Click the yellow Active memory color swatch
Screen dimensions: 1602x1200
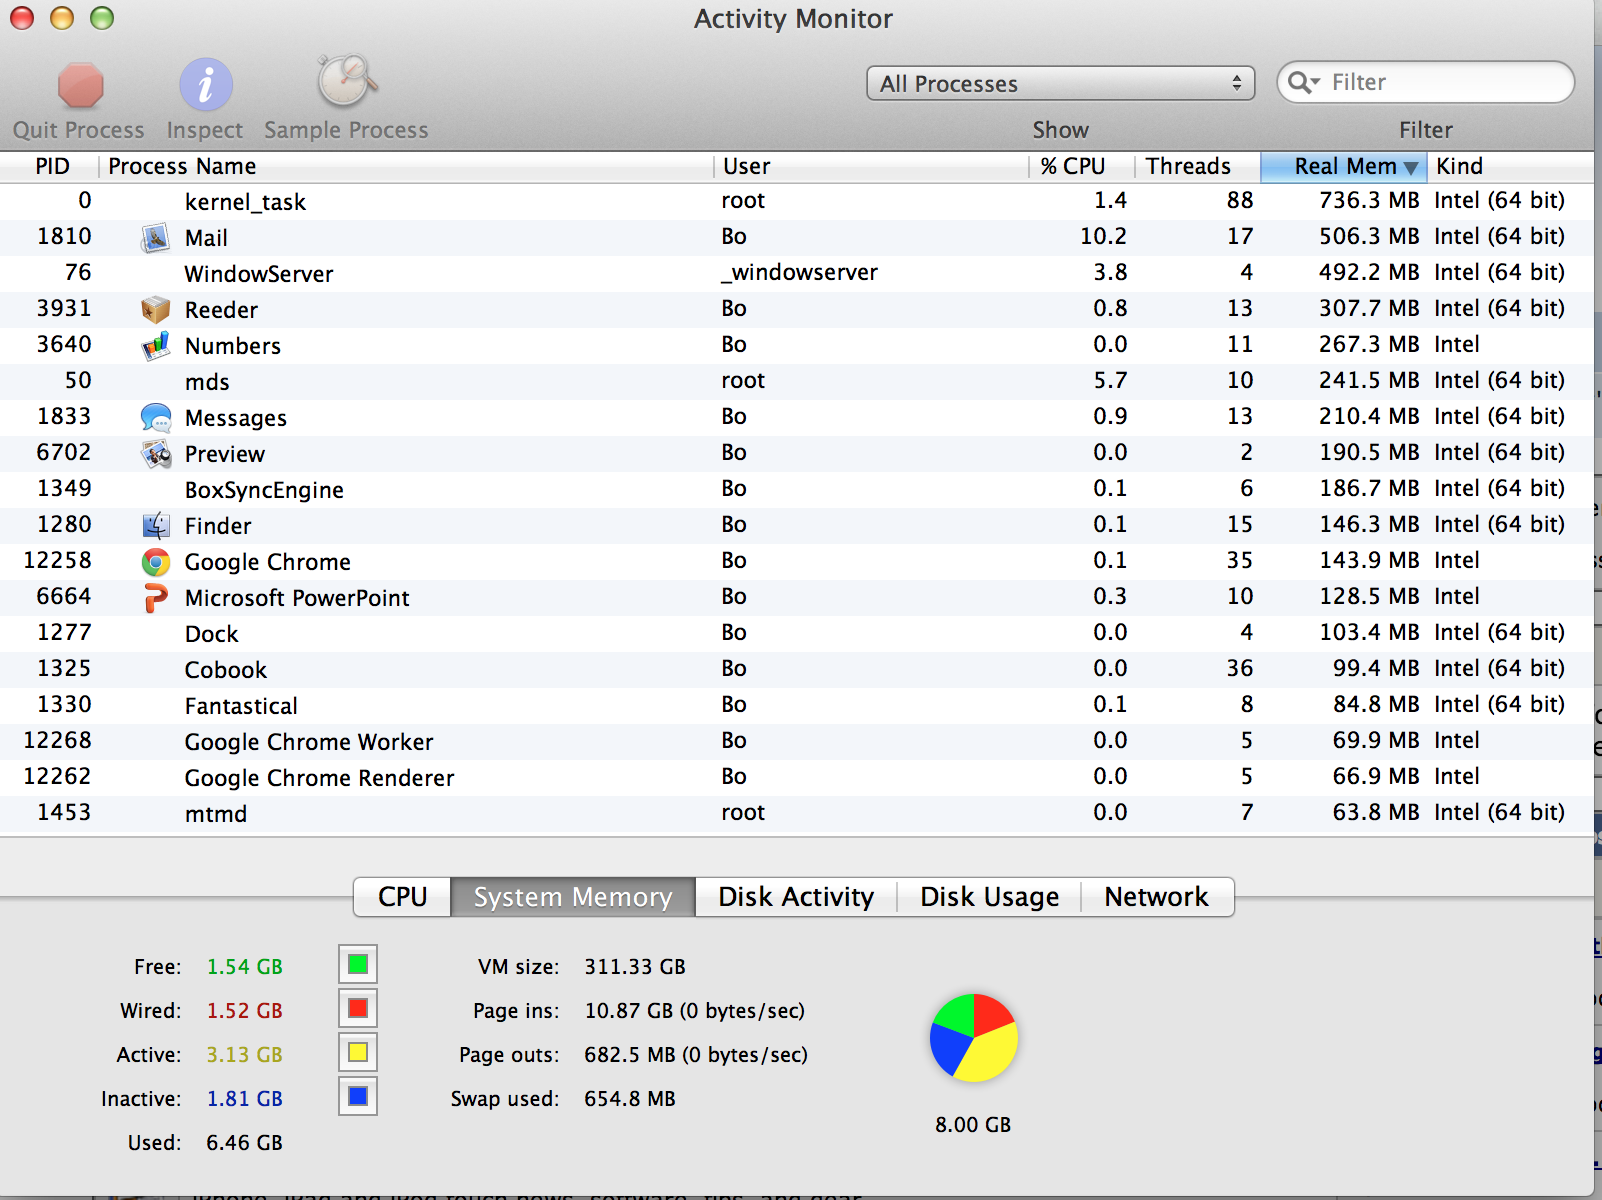coord(358,1053)
